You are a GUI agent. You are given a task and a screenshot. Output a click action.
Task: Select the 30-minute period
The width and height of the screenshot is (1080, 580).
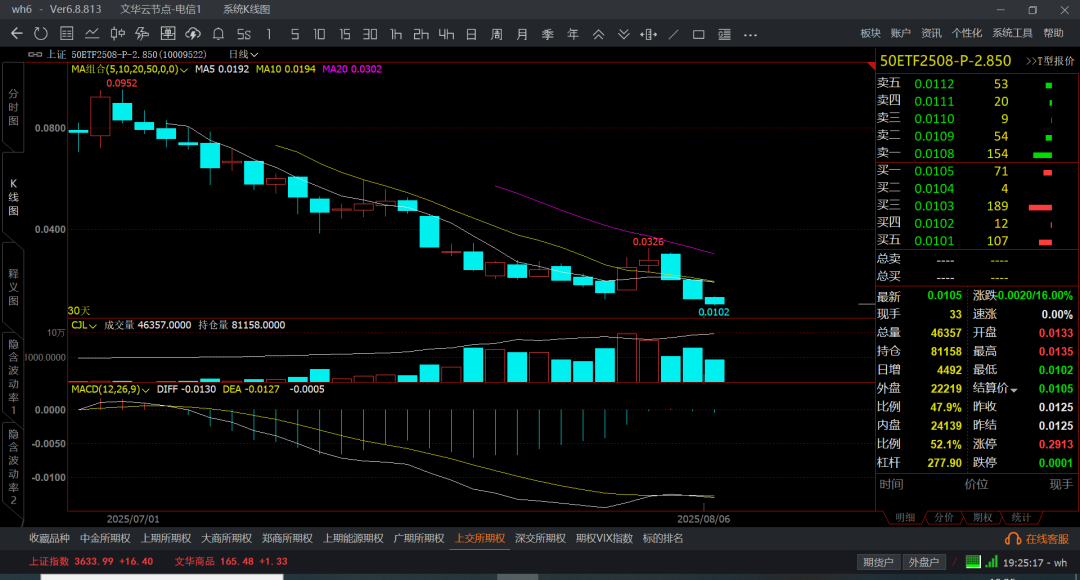tap(370, 34)
